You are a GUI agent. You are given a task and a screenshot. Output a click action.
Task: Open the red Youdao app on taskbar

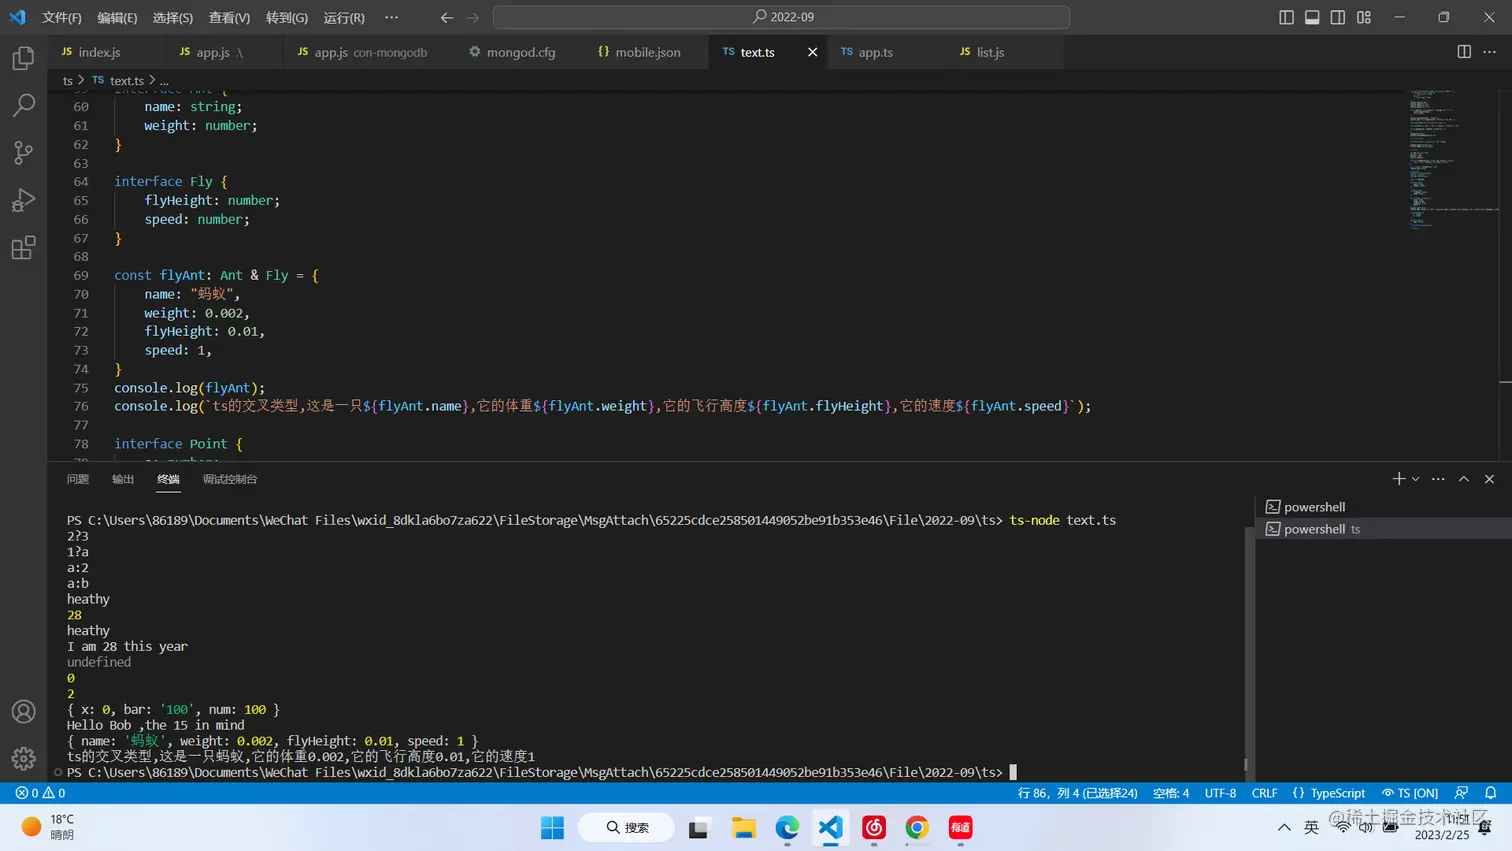pos(960,828)
